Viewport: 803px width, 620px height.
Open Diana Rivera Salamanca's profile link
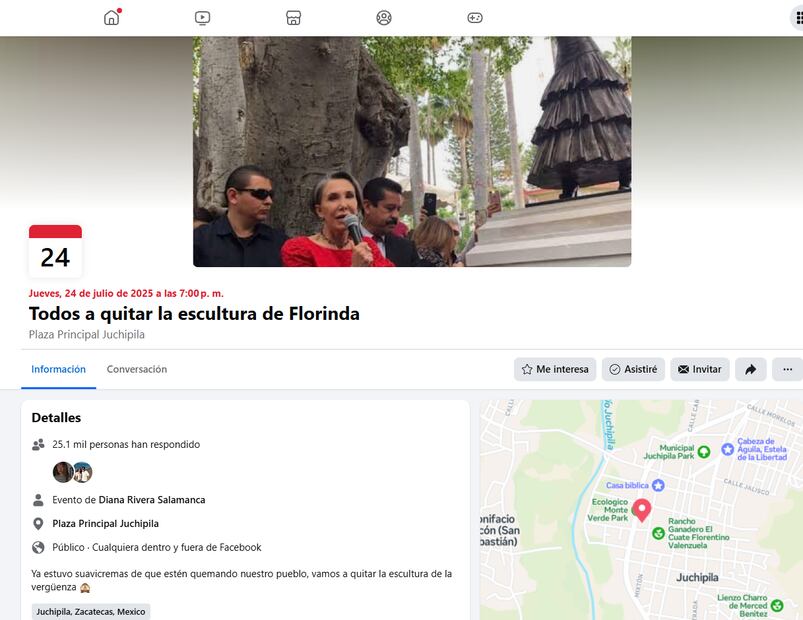tap(152, 500)
